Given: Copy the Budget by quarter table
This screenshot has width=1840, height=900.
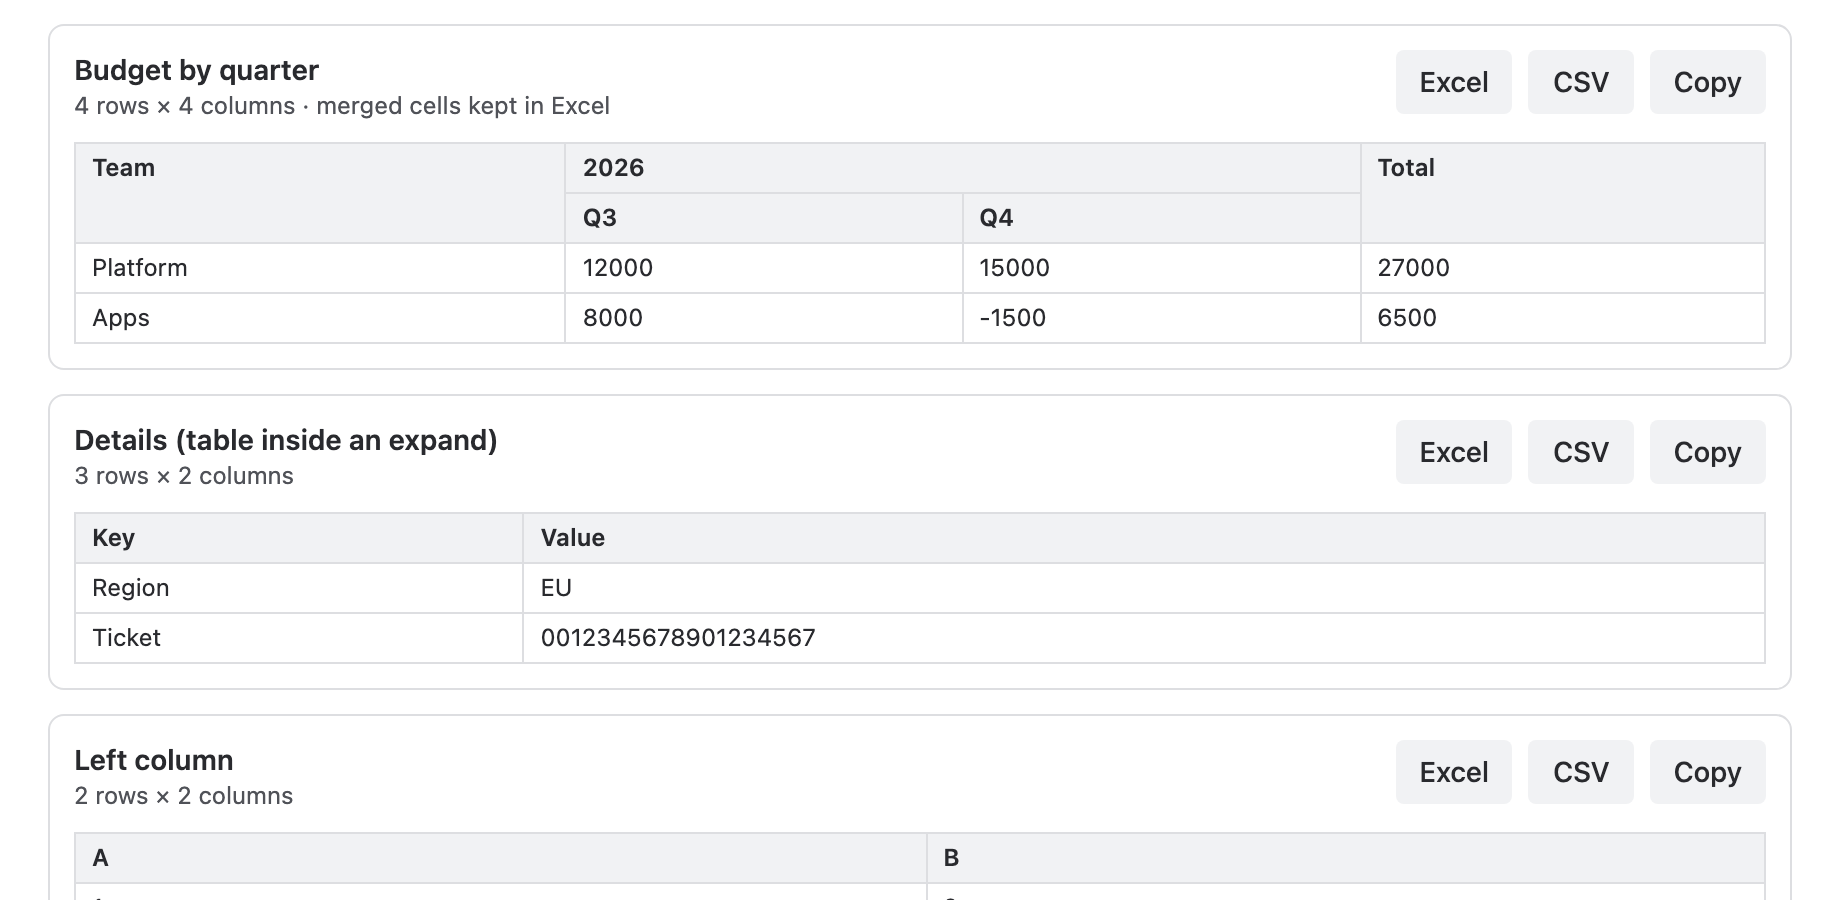Looking at the screenshot, I should pos(1707,82).
